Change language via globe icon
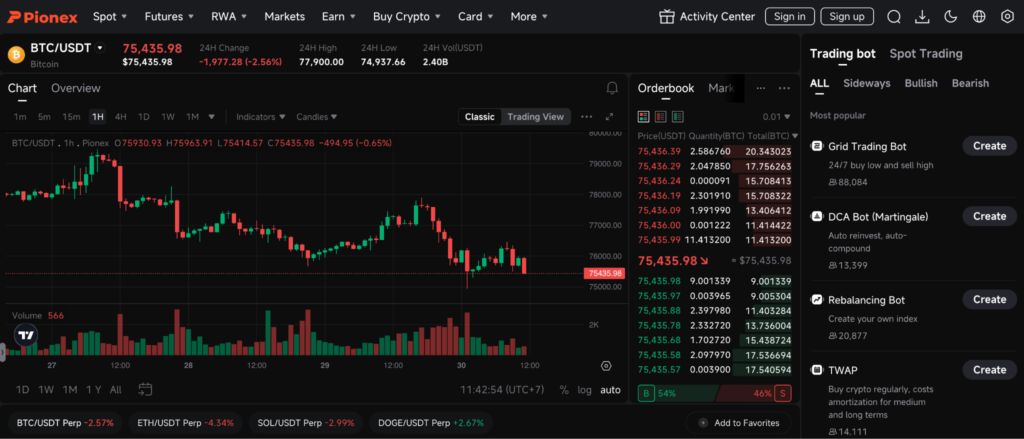 tap(979, 17)
